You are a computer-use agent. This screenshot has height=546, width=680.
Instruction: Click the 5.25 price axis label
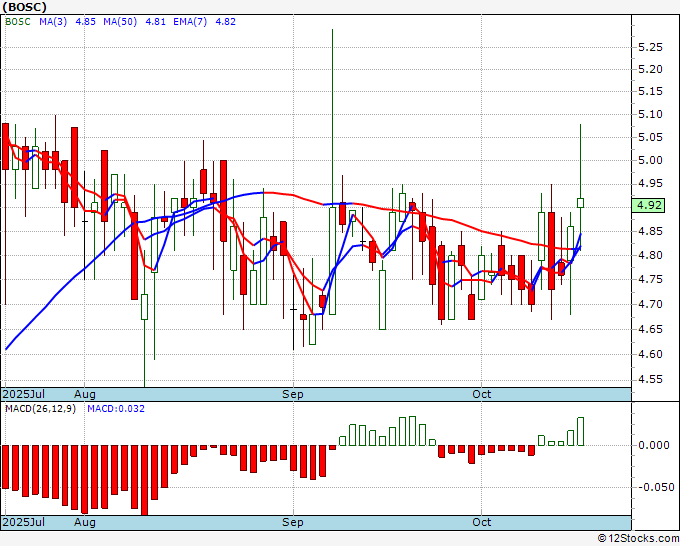651,47
